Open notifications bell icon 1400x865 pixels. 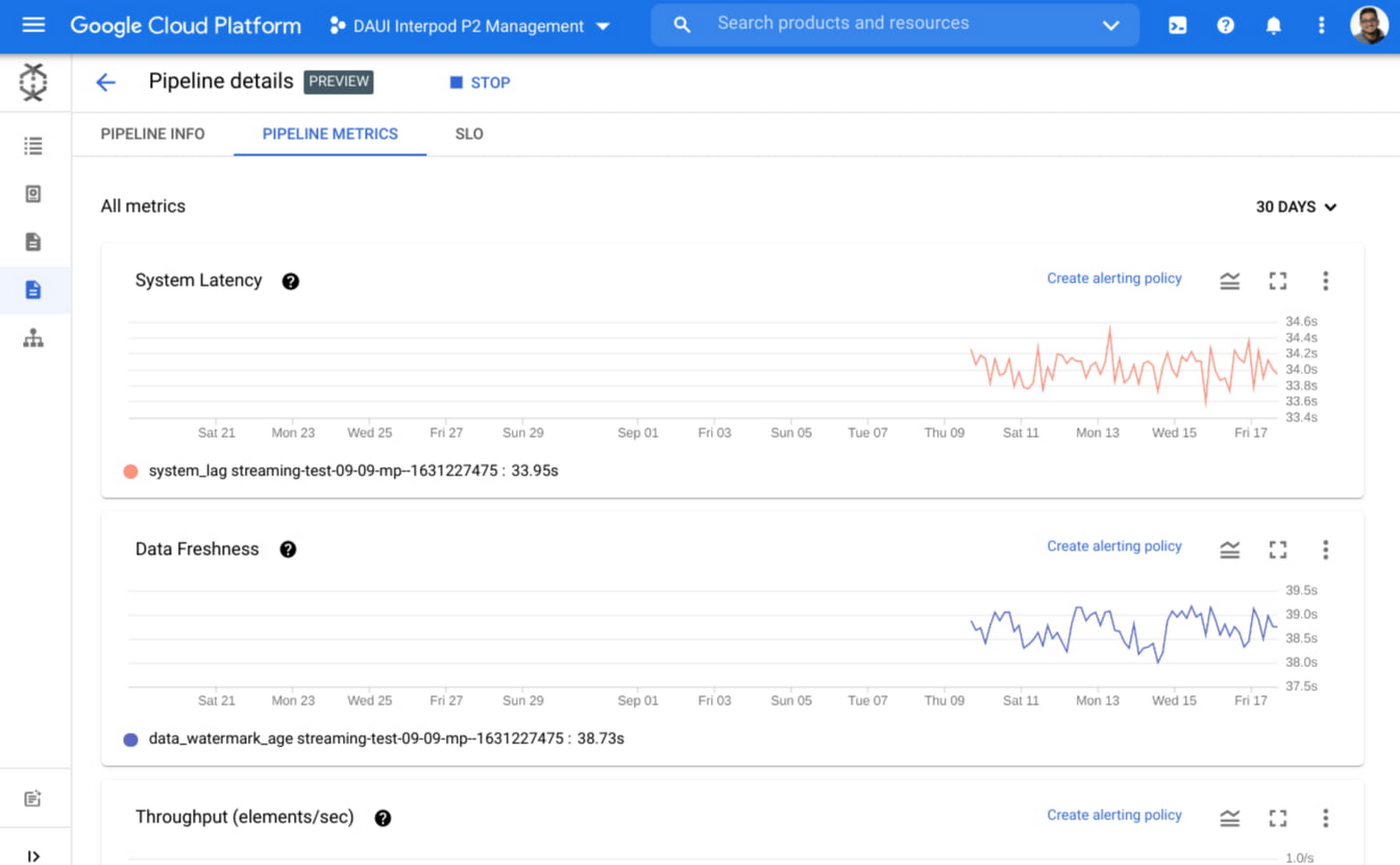(1274, 26)
